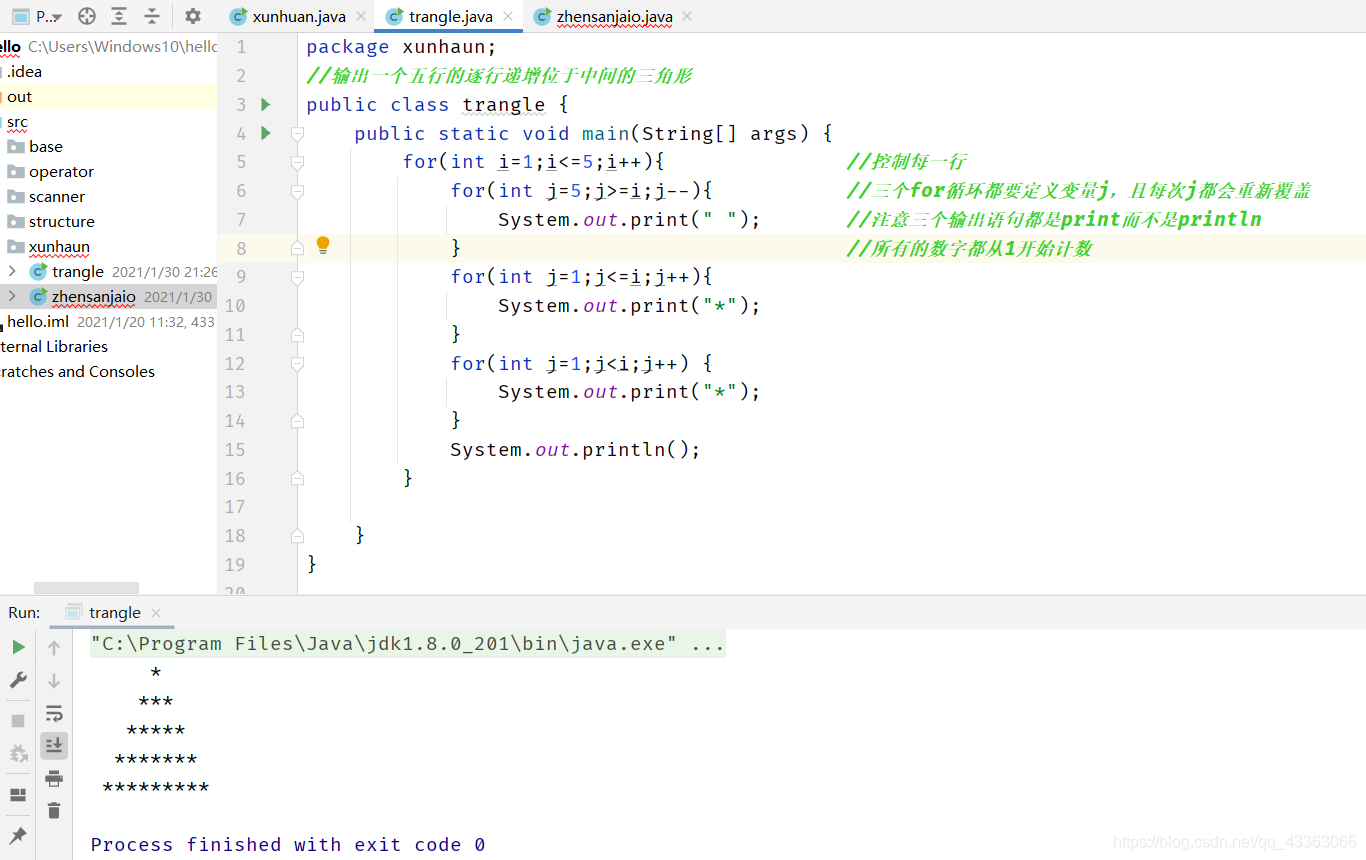This screenshot has width=1366, height=860.
Task: Run main method from line 4 gutter arrow
Action: coord(265,133)
